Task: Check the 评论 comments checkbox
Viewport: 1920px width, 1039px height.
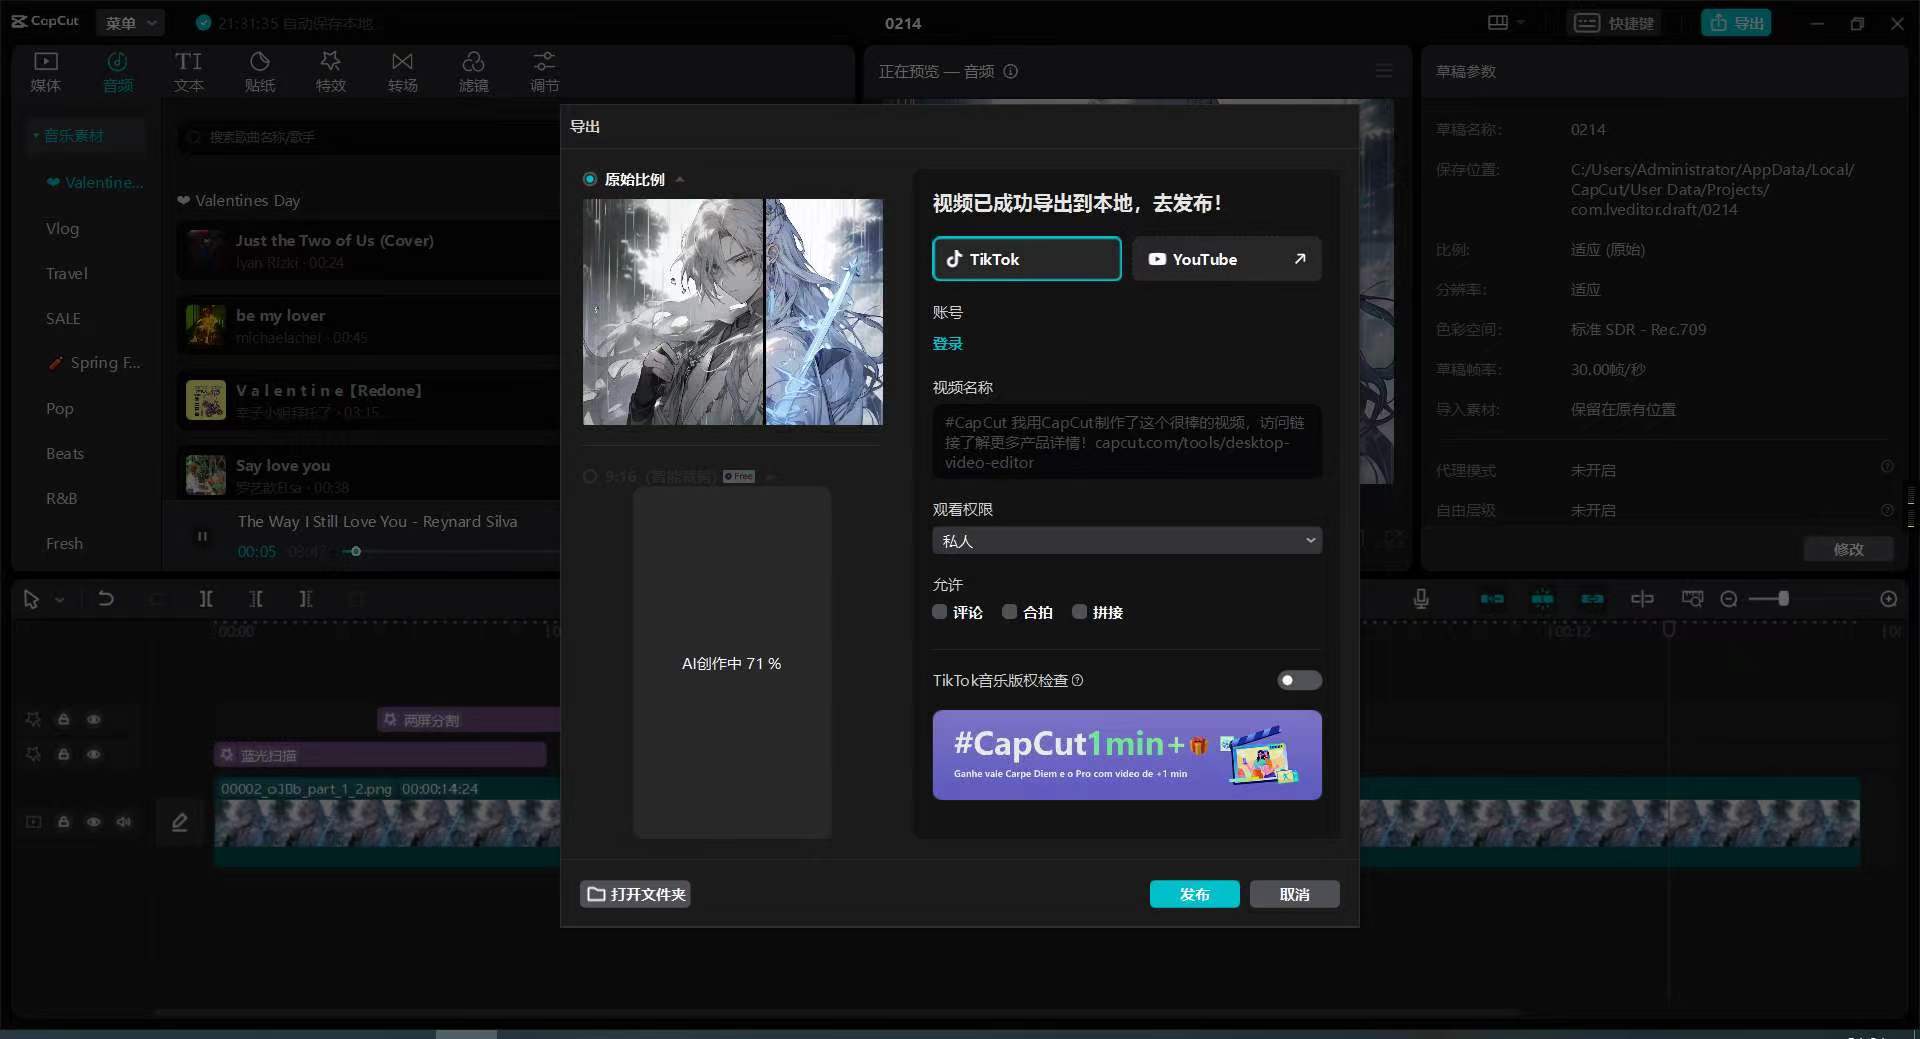Action: coord(939,612)
